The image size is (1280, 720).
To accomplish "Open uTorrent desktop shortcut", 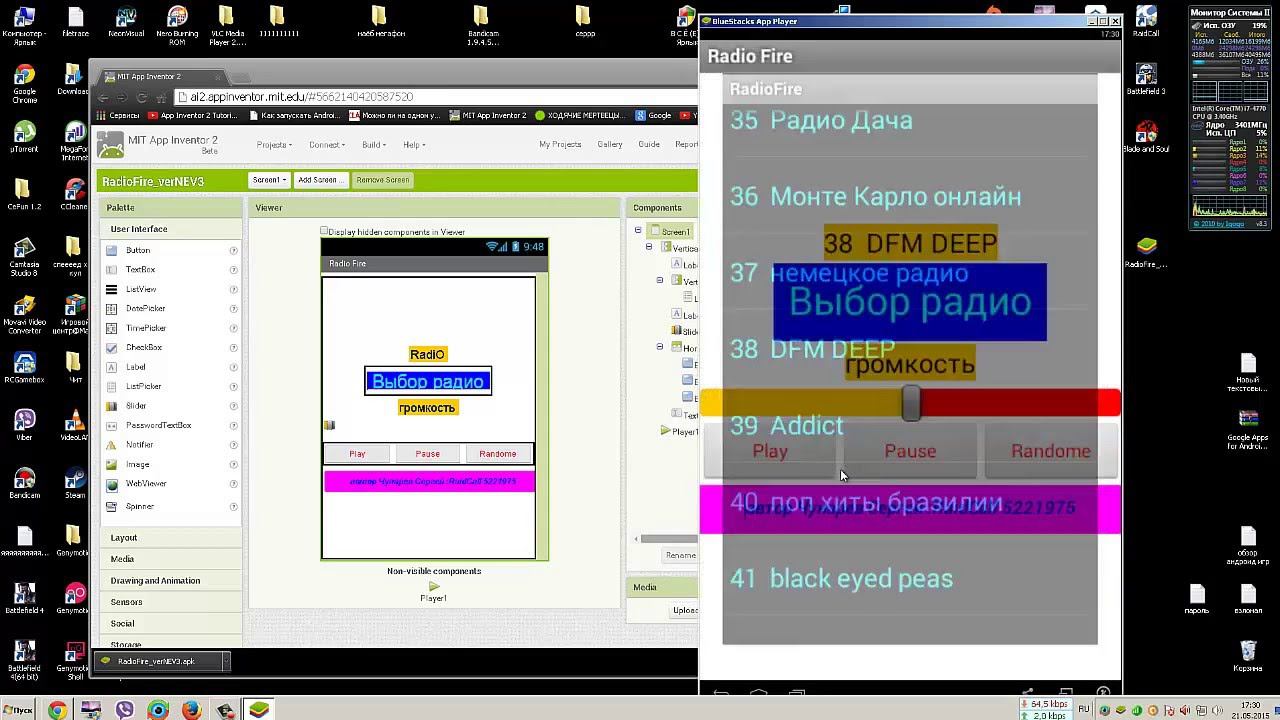I will (24, 138).
